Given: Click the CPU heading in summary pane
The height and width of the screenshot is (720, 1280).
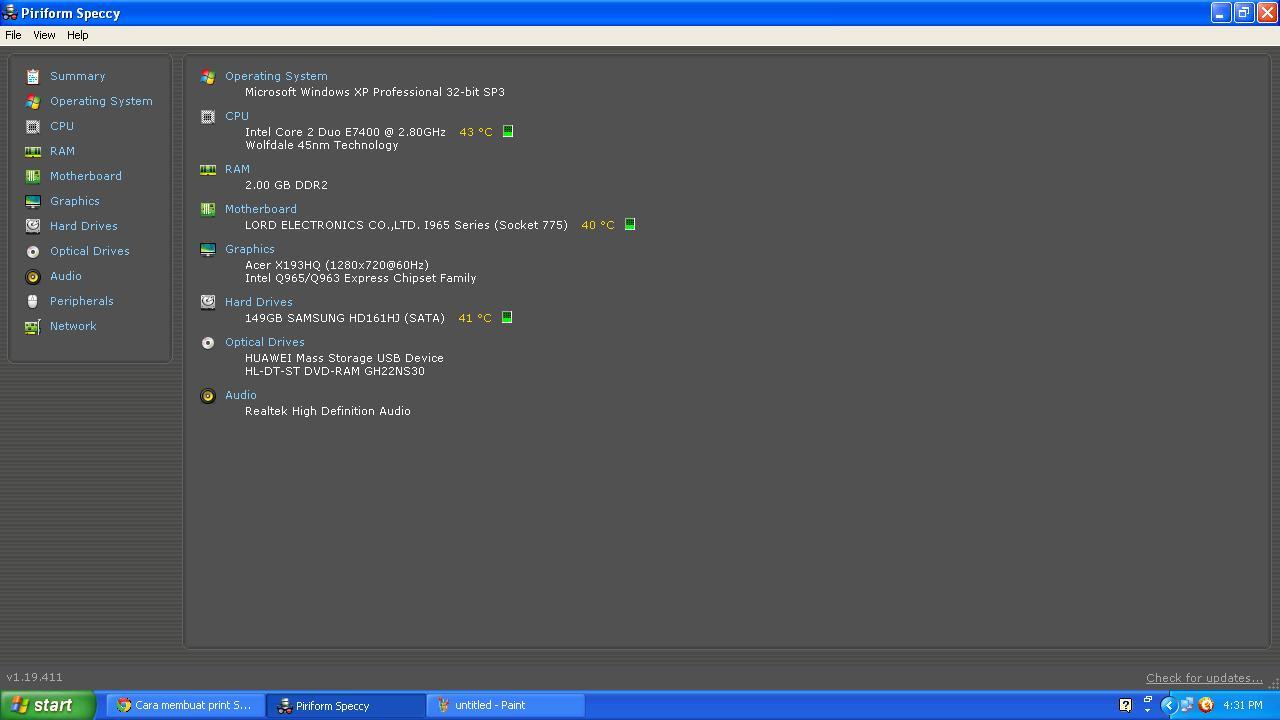Looking at the screenshot, I should click(237, 116).
